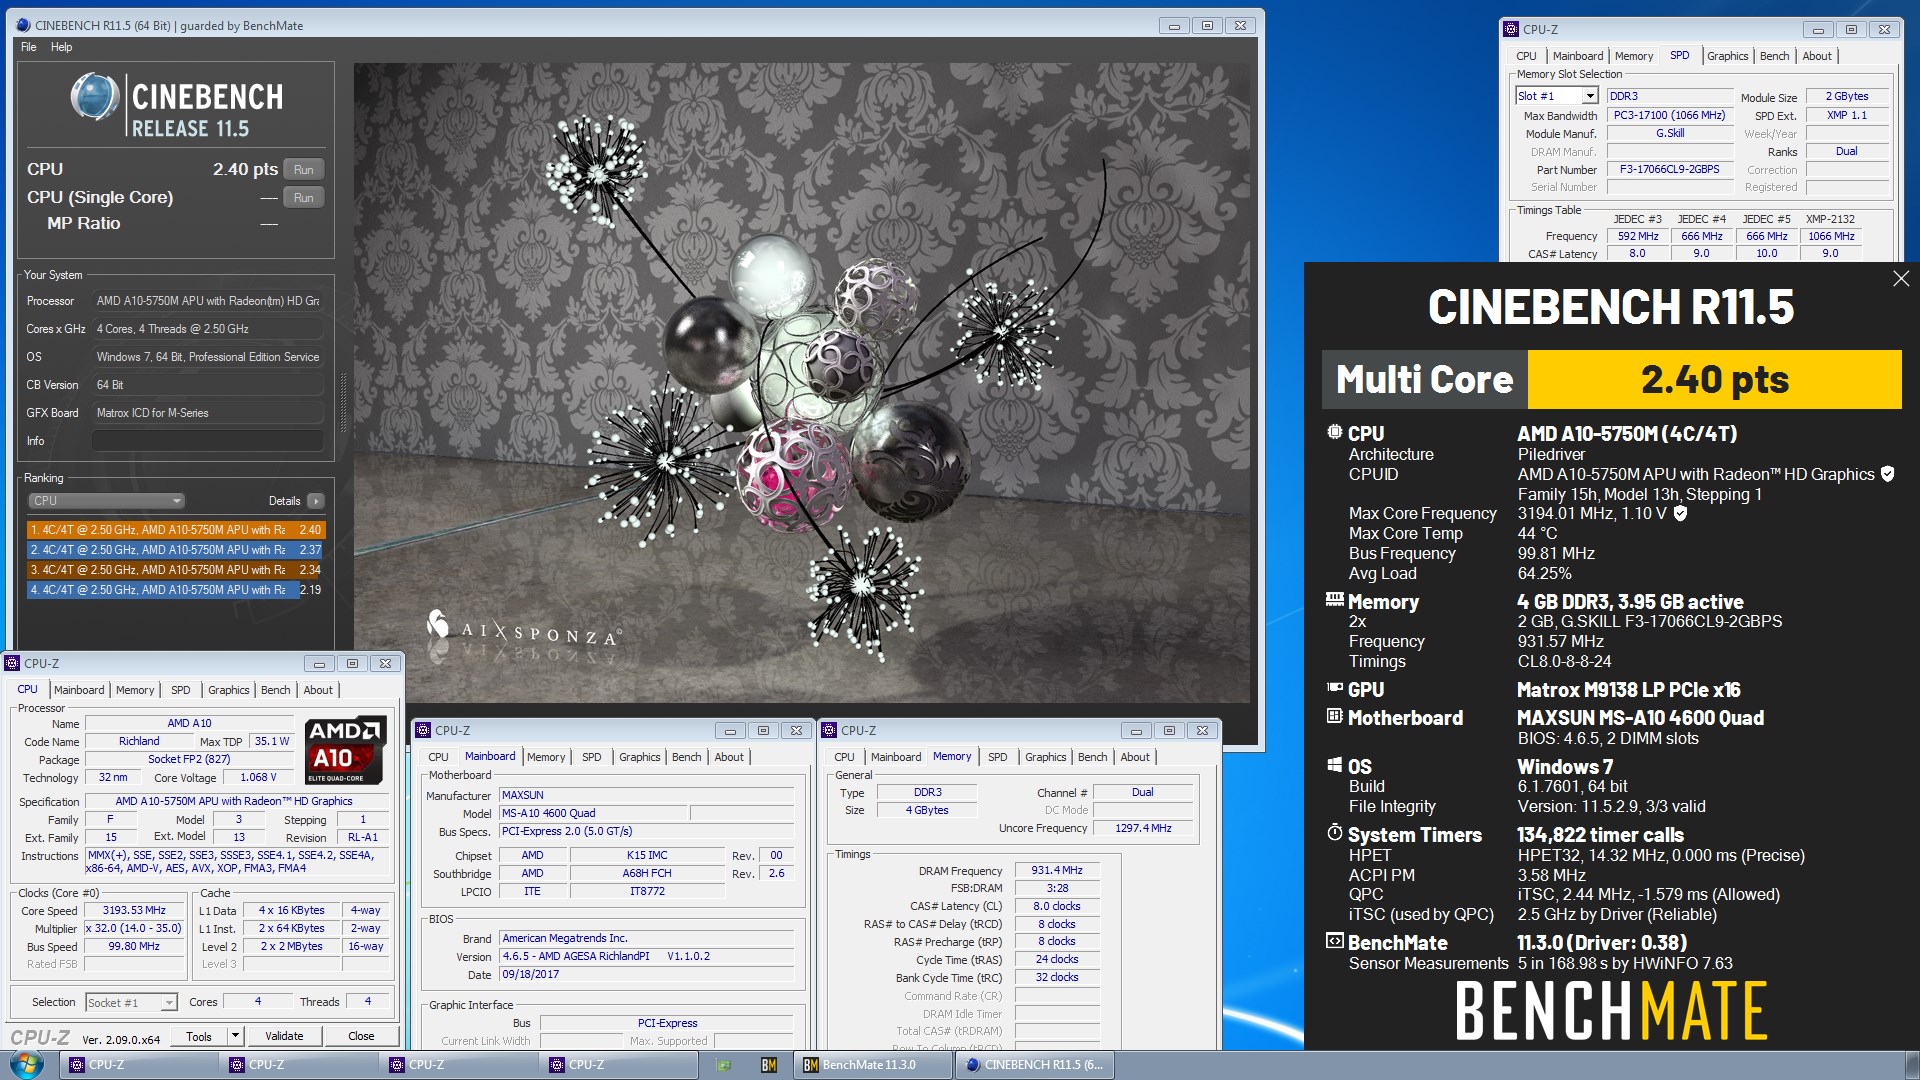Click the Tools button in CPU-Z
This screenshot has height=1080, width=1920.
click(x=199, y=1036)
